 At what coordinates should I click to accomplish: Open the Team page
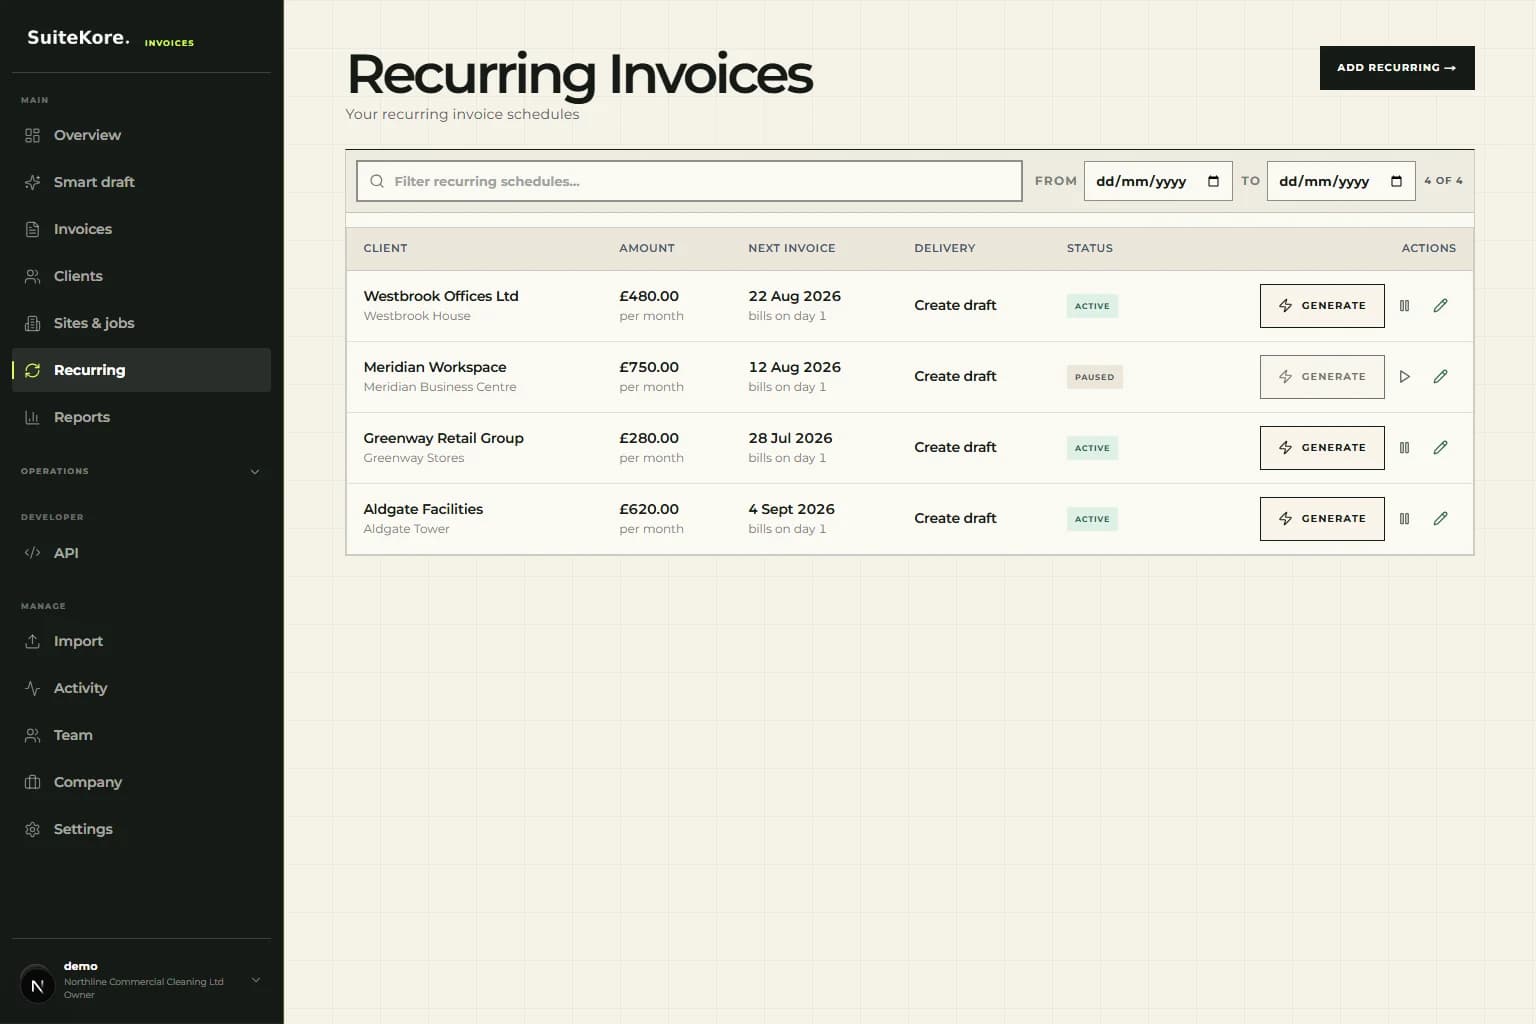coord(141,735)
